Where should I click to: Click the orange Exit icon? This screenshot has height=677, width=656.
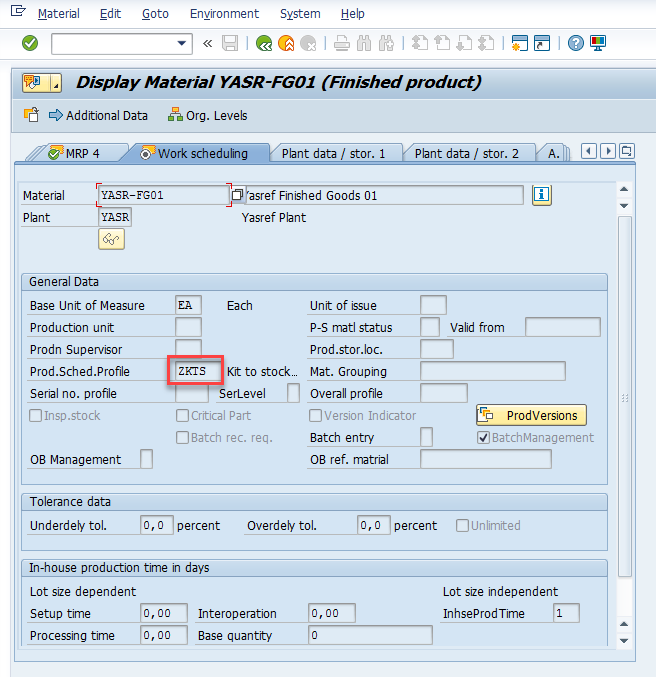coord(286,43)
